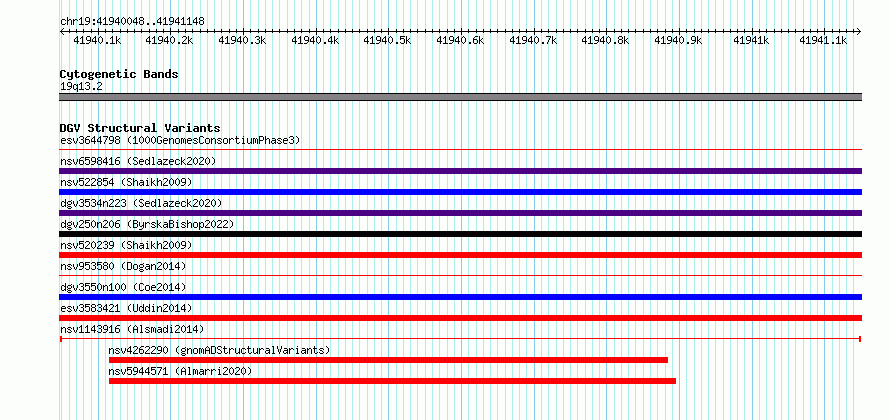Image resolution: width=890 pixels, height=420 pixels.
Task: Click ruler position 41940.2k
Action: tap(170, 40)
